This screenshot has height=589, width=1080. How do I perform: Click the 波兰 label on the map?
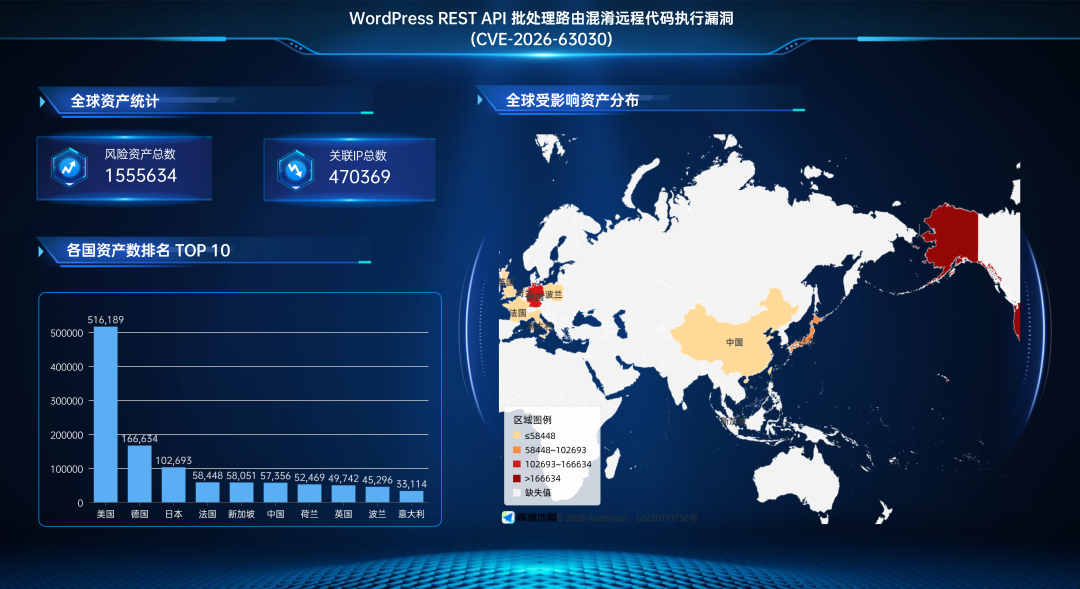point(553,294)
